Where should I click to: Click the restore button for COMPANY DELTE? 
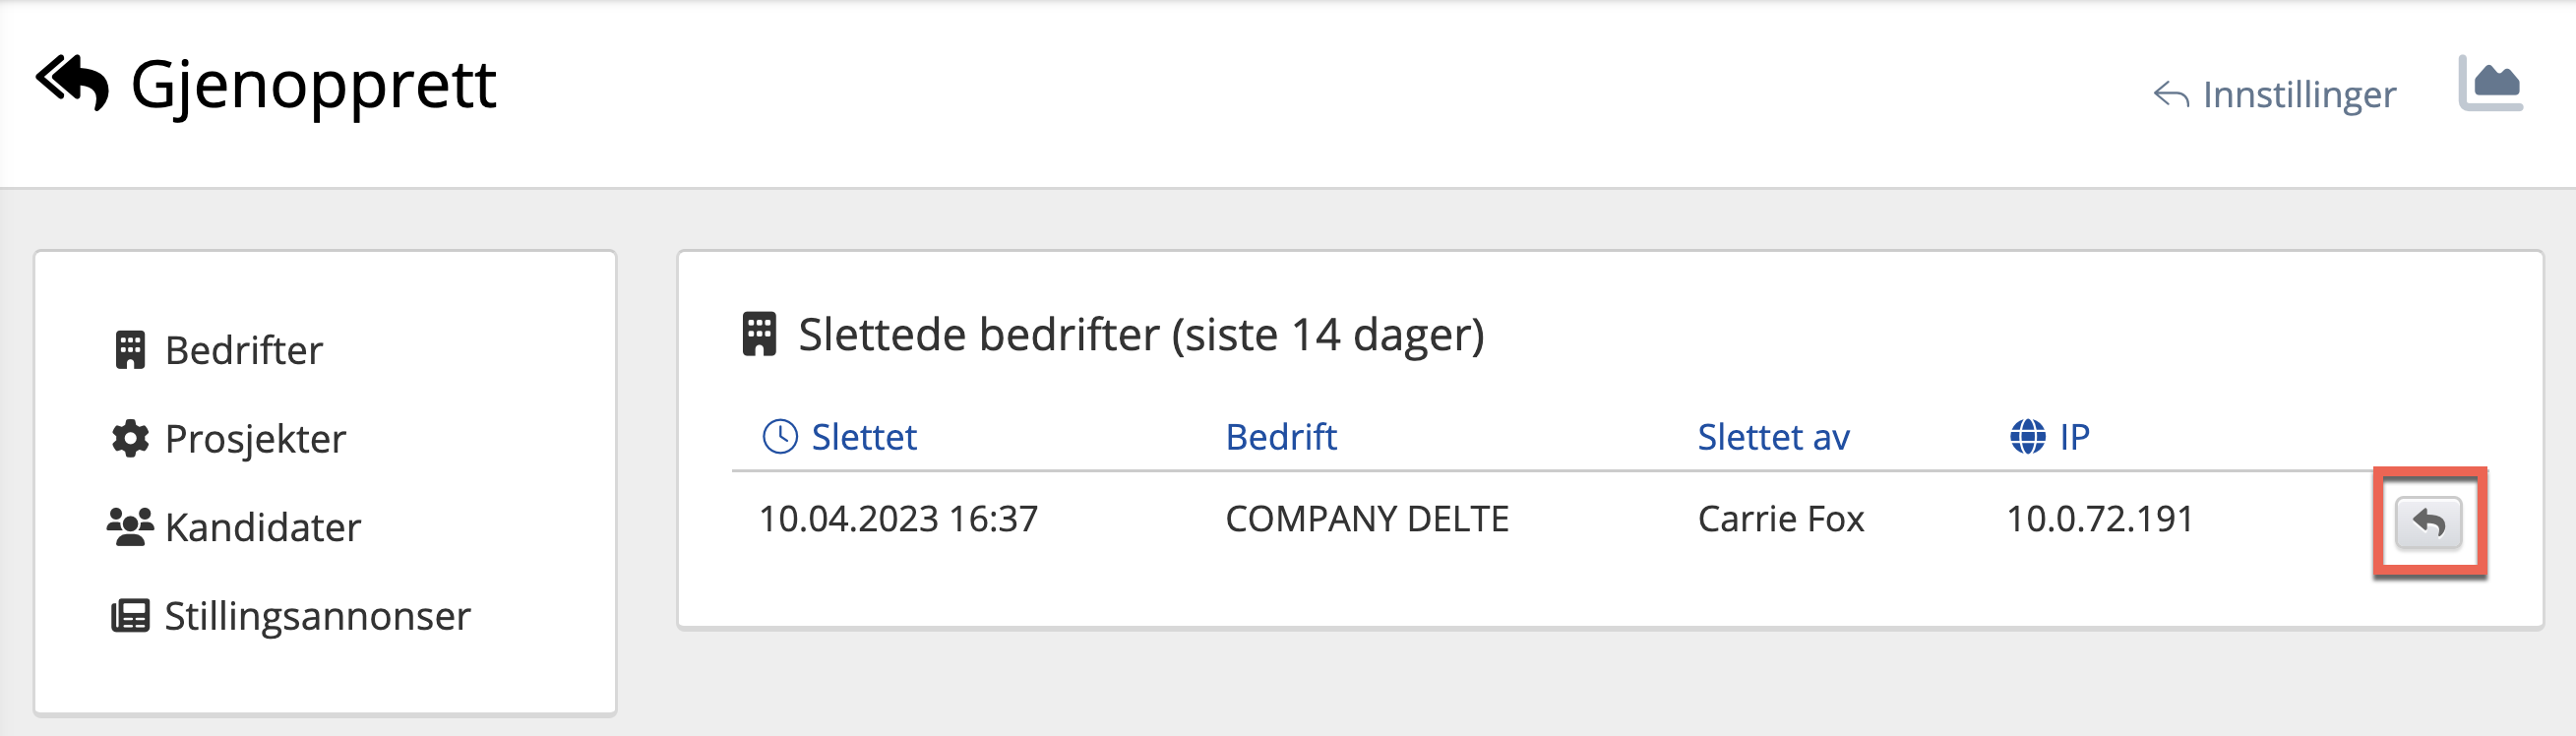point(2428,522)
